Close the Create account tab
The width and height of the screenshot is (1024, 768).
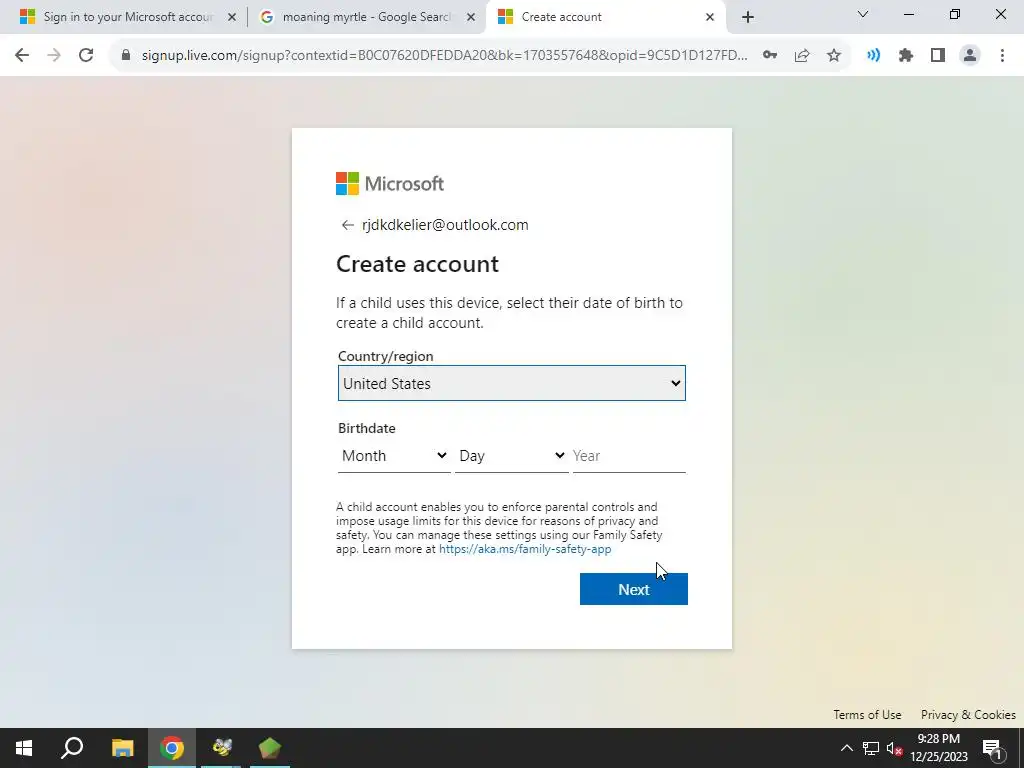click(710, 18)
